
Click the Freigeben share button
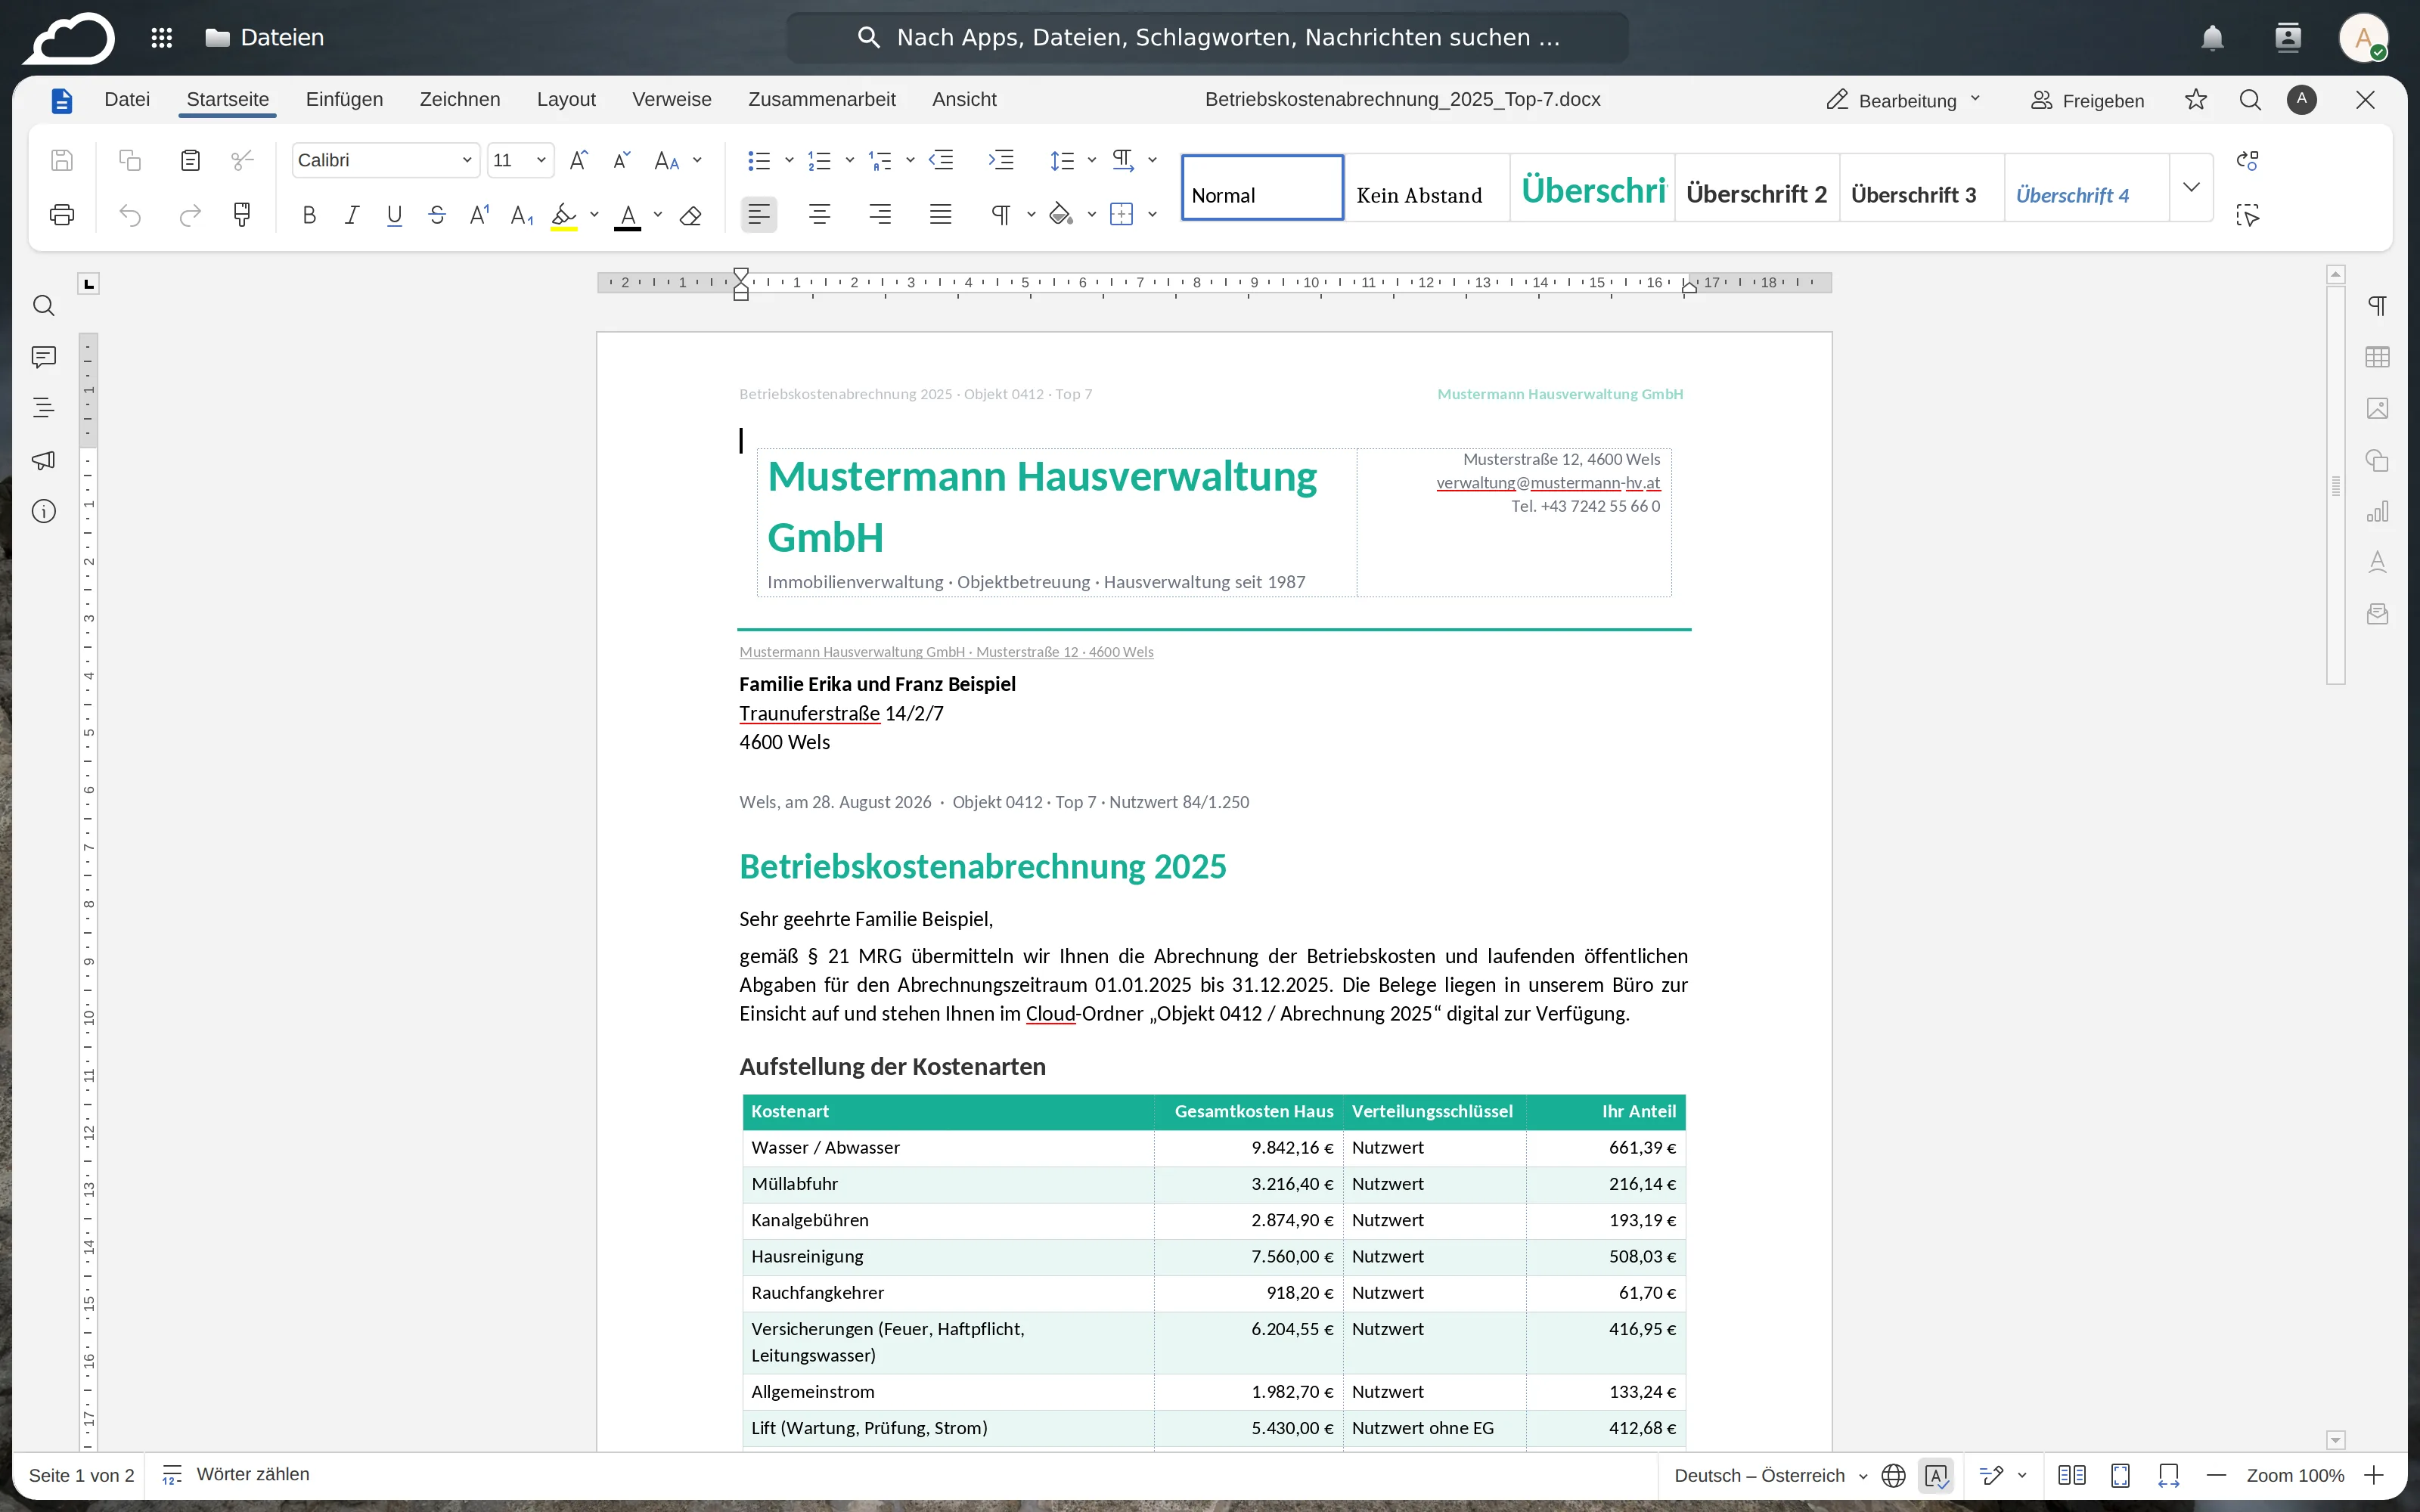click(2088, 100)
